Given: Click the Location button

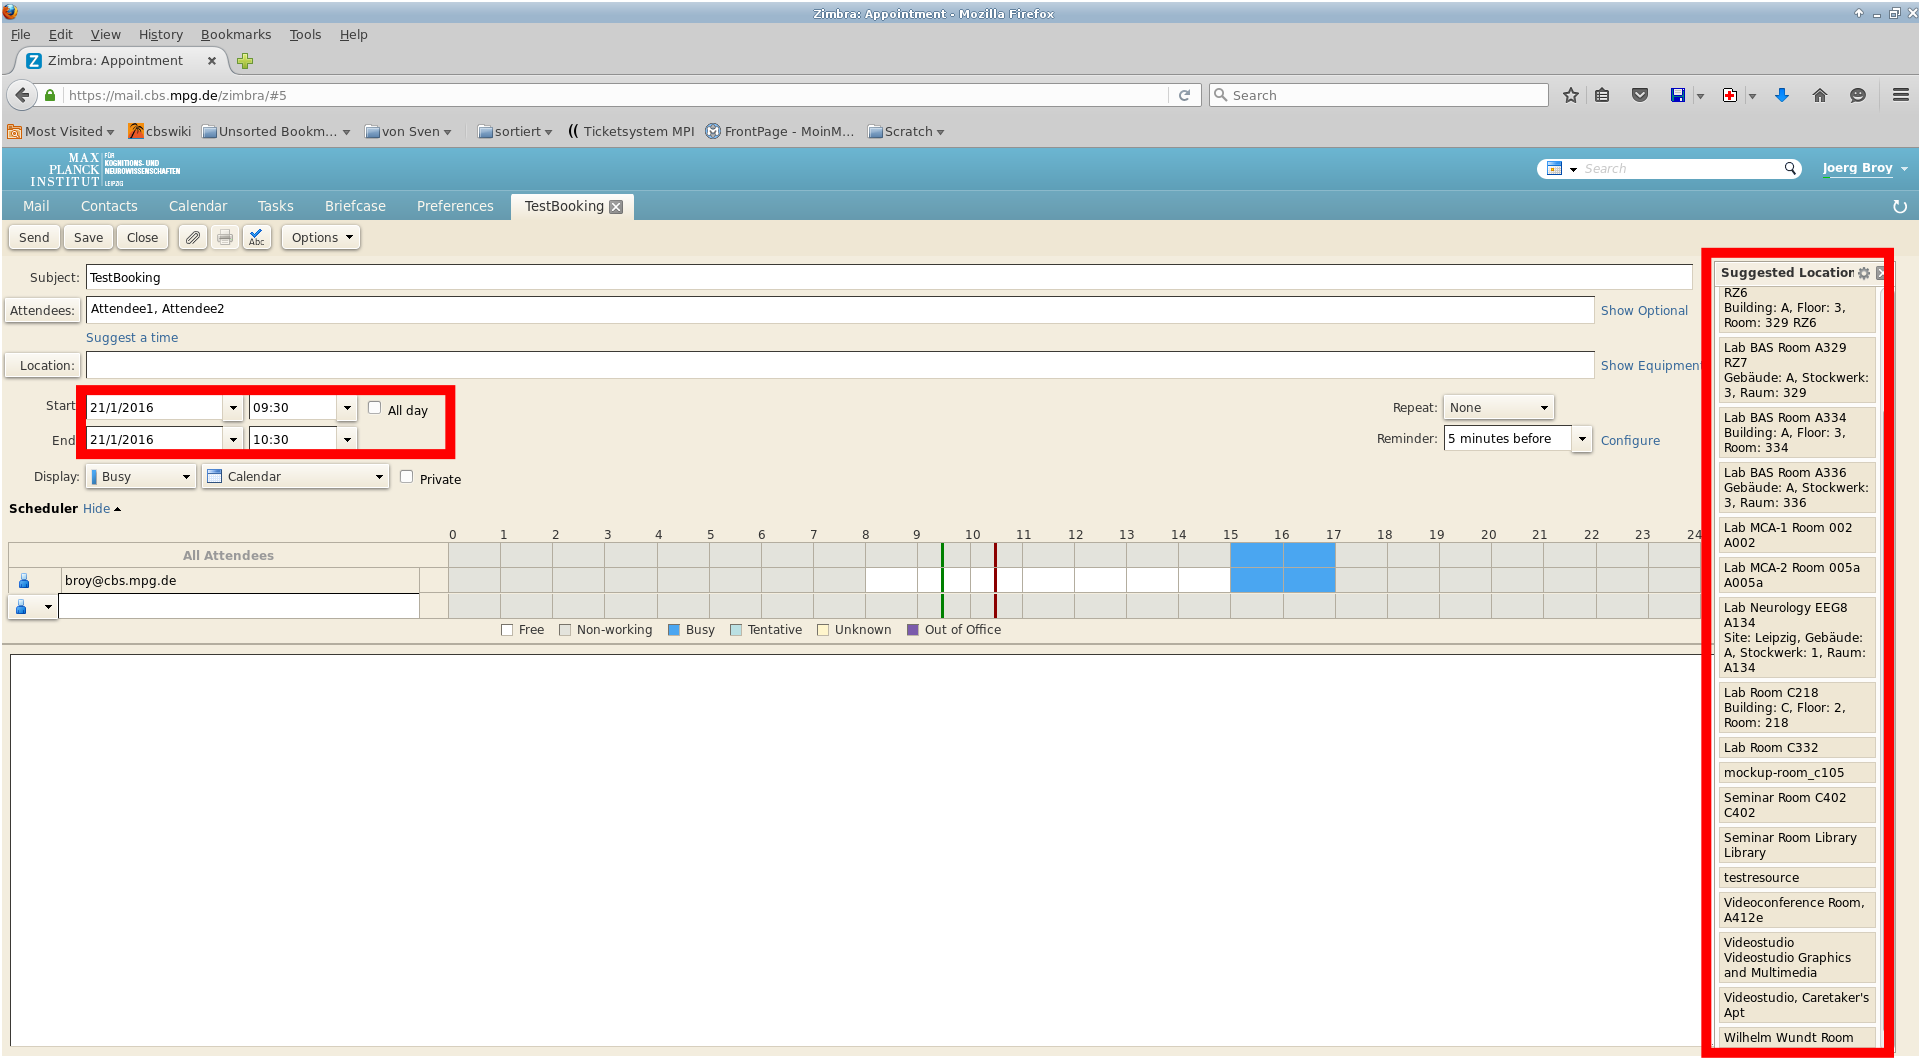Looking at the screenshot, I should (x=42, y=366).
